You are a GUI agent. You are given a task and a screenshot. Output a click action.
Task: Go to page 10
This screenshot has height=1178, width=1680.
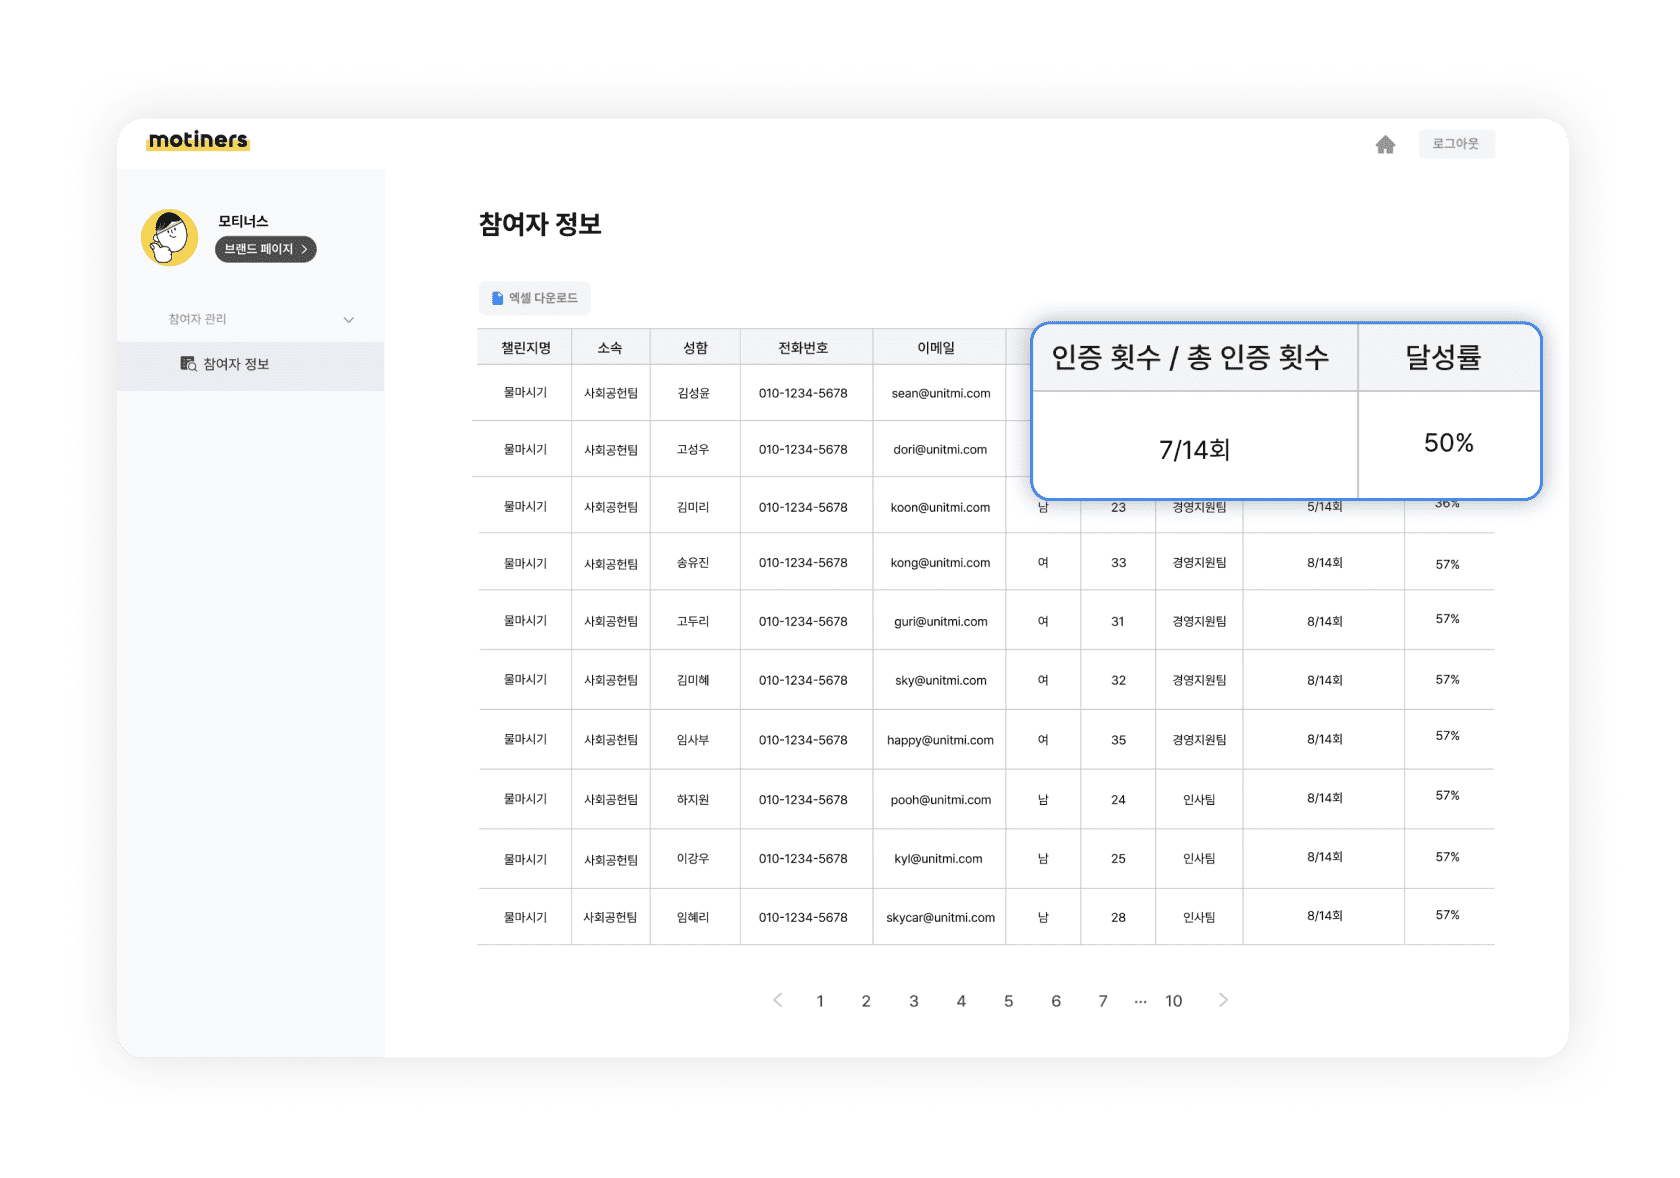pyautogui.click(x=1174, y=1001)
